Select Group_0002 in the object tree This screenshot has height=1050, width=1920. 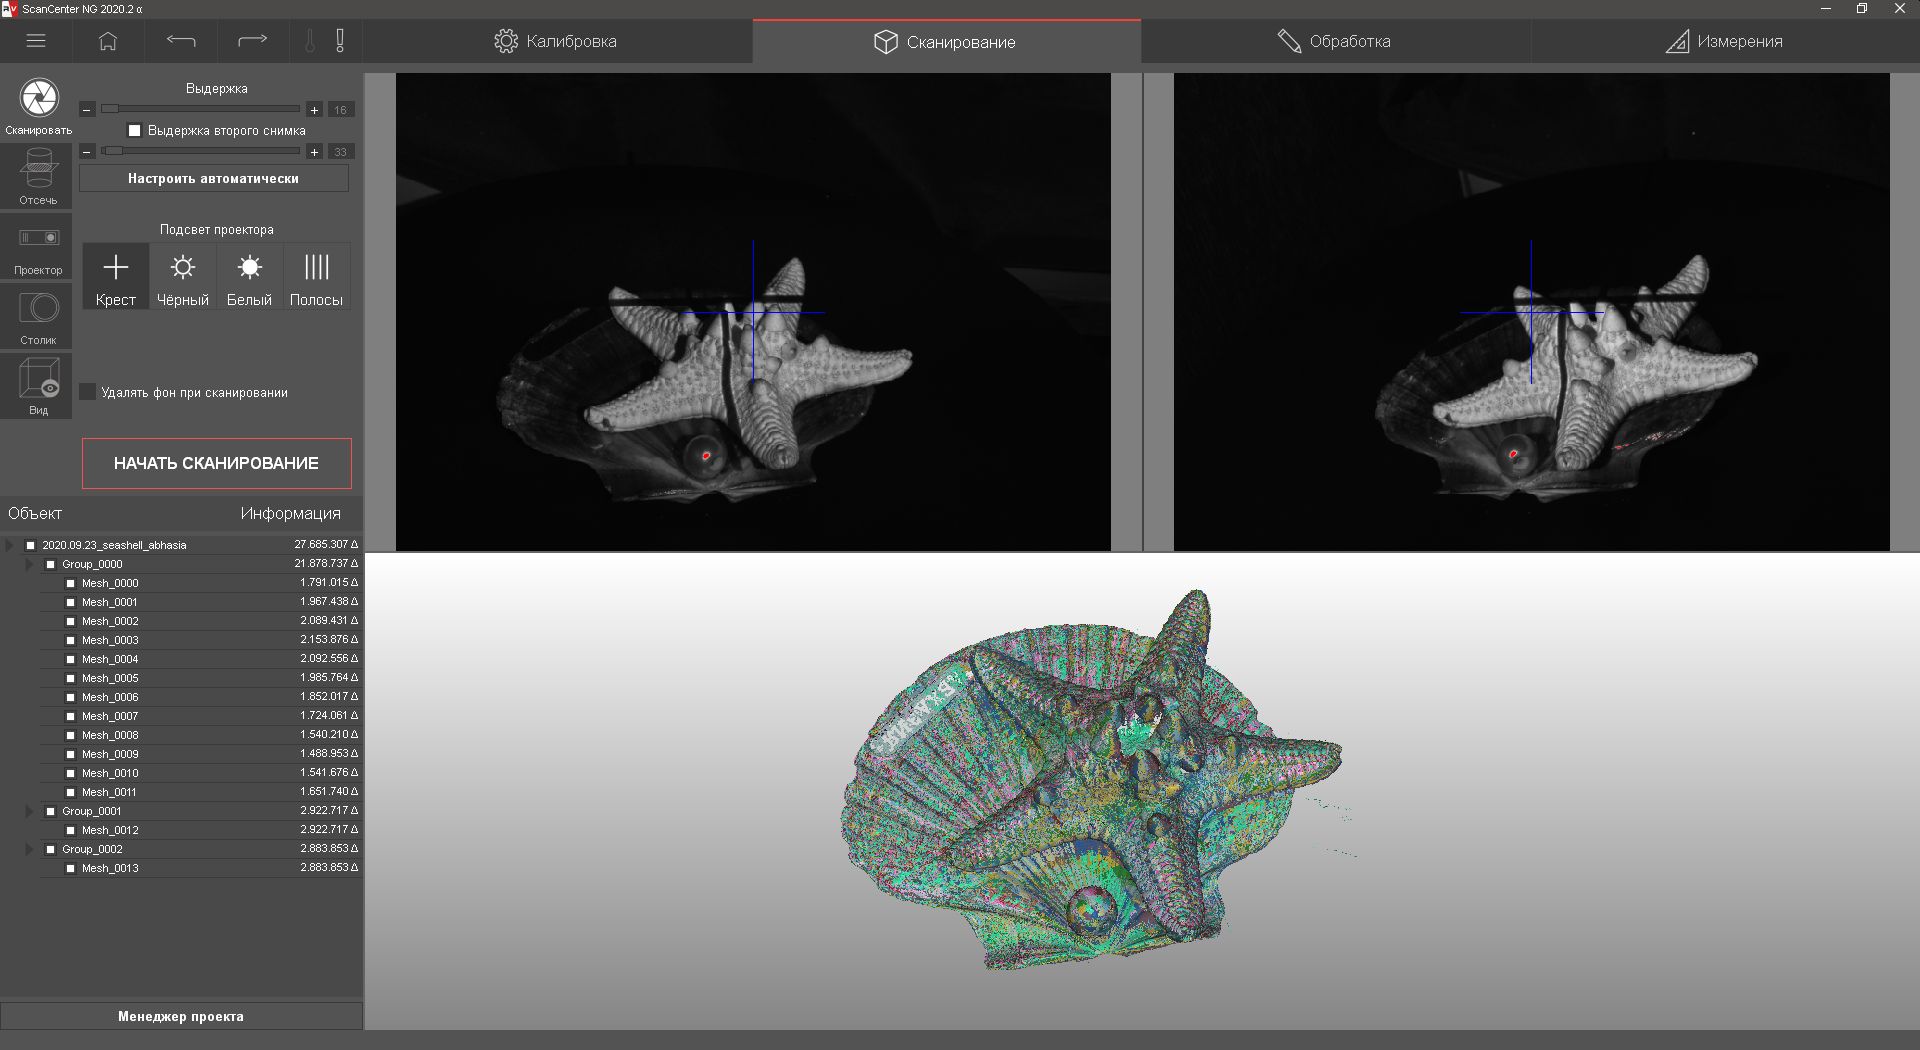[92, 849]
